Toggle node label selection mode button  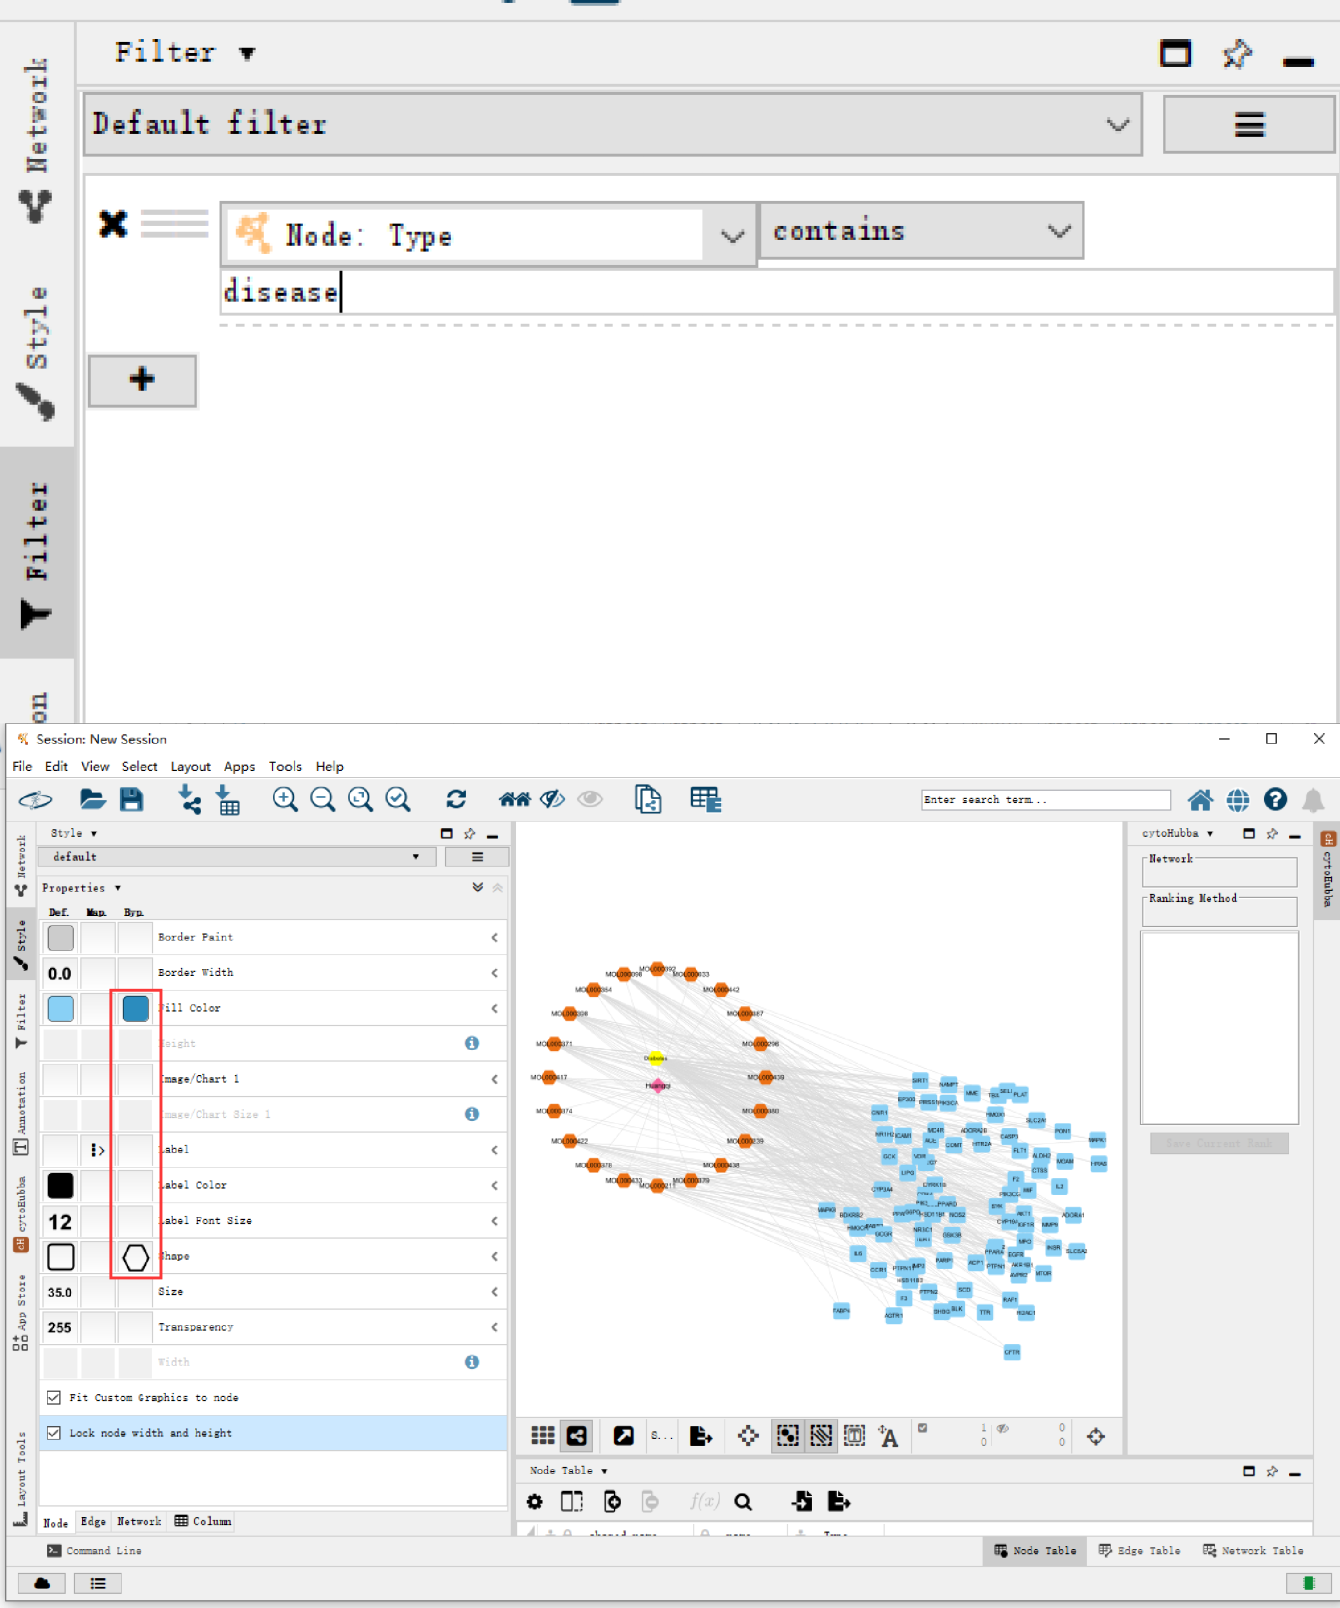click(888, 1437)
